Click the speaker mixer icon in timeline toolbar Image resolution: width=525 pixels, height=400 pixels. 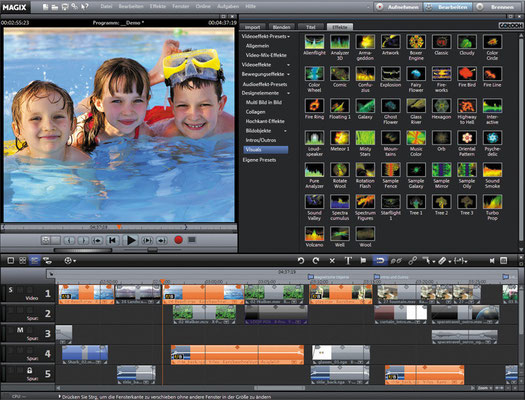[492, 260]
